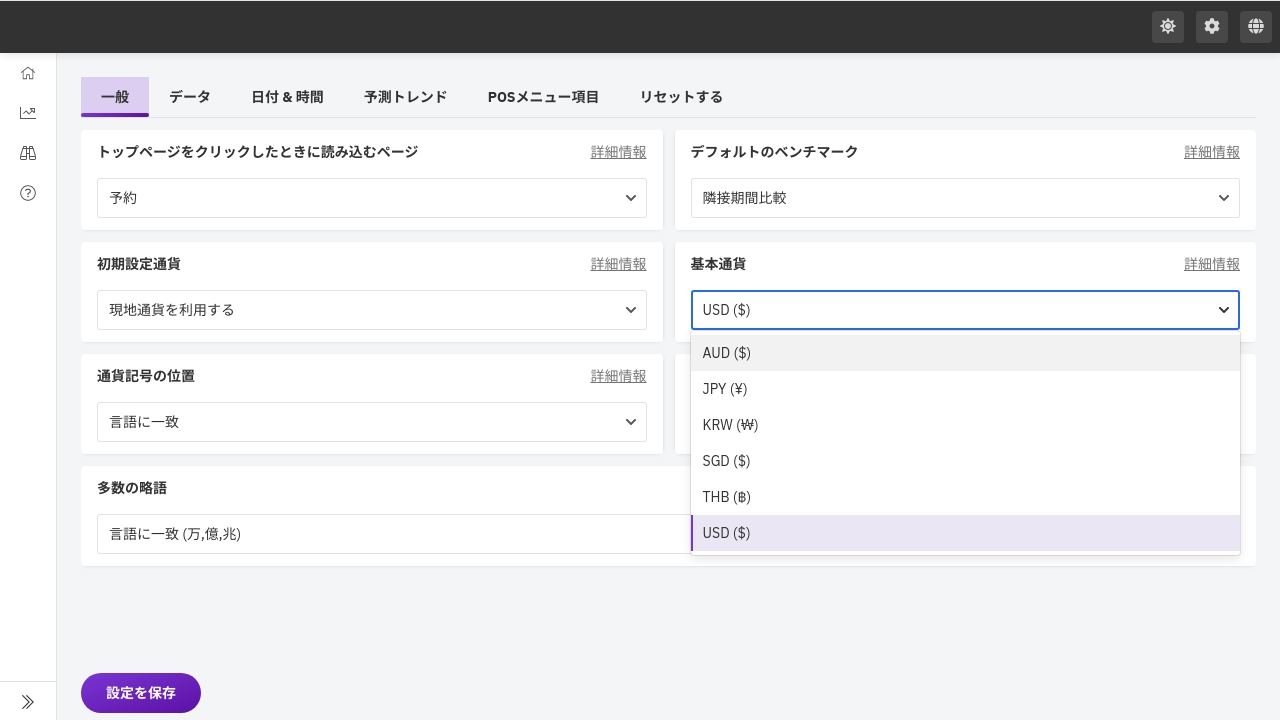
Task: Open the help question mark icon
Action: (x=28, y=193)
